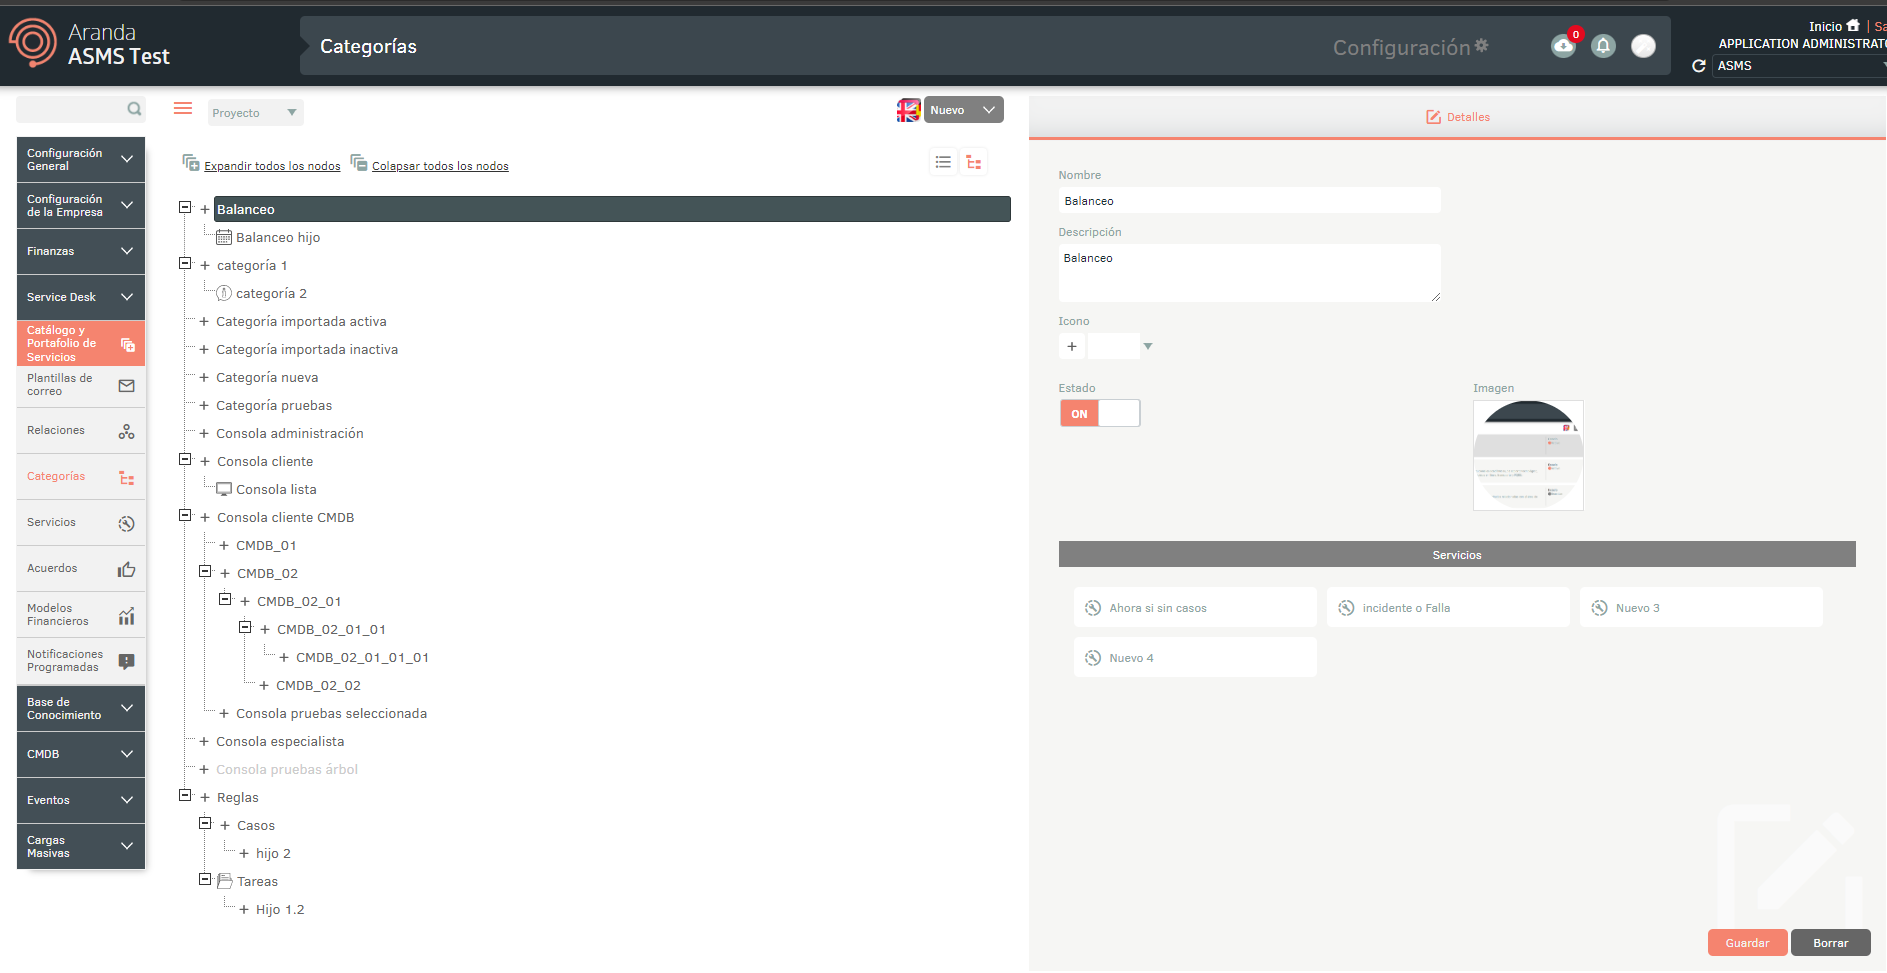Click plus icon next to Balanceo node
Screen dimensions: 1887x973
(x=205, y=210)
